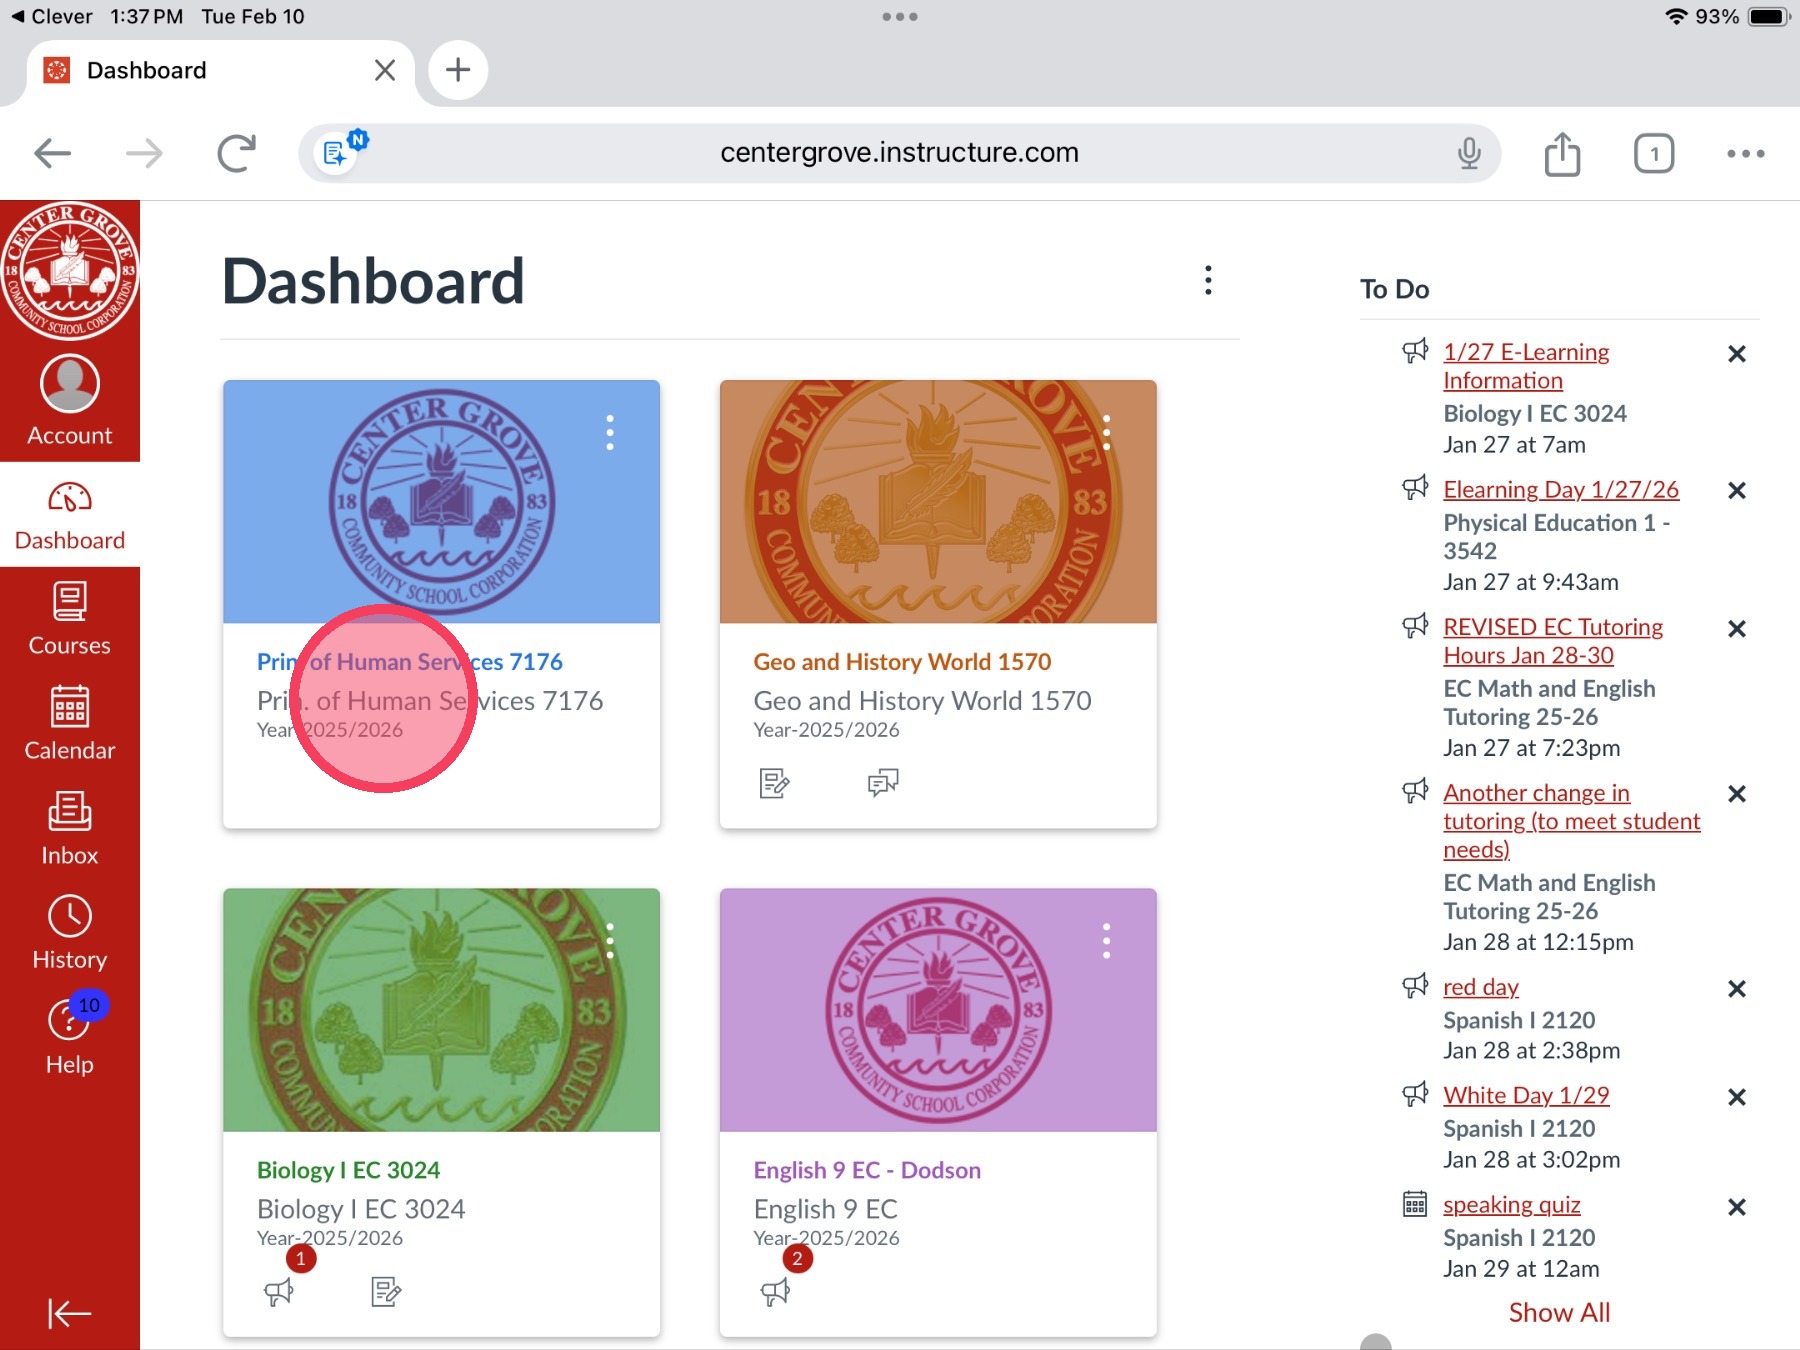The image size is (1800, 1350).
Task: Open Dashboard options three-dot menu
Action: point(1208,281)
